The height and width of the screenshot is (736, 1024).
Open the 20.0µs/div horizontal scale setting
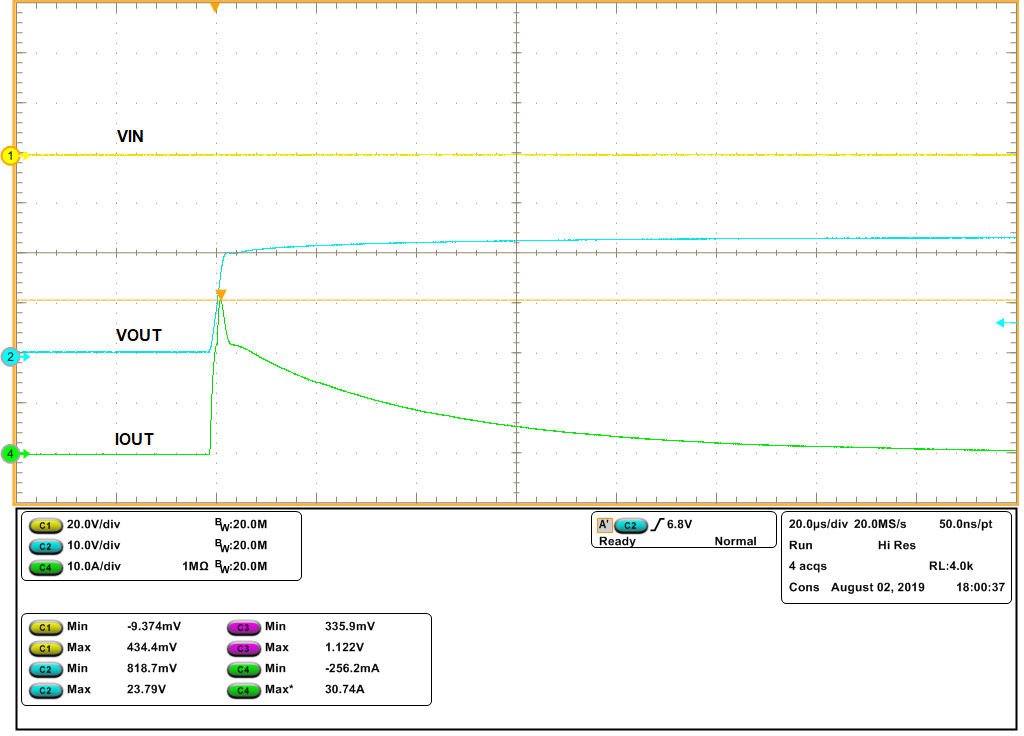point(820,524)
